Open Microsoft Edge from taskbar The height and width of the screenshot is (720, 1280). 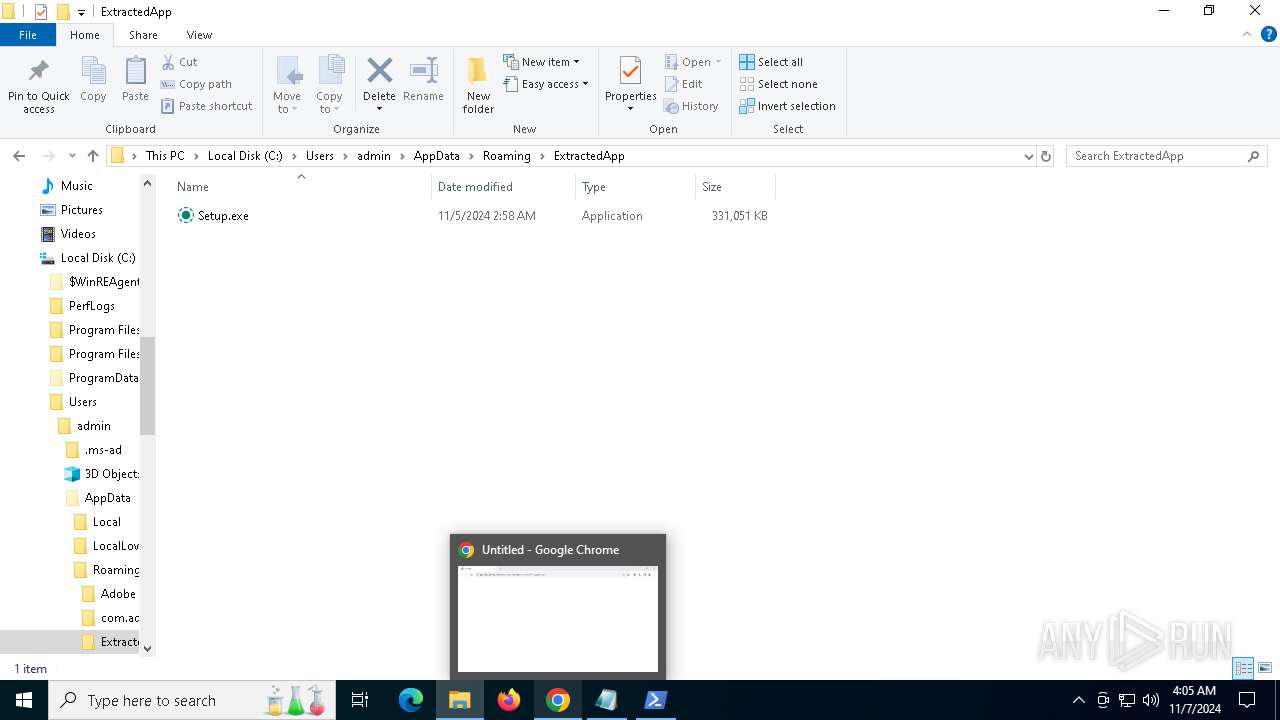tap(411, 700)
